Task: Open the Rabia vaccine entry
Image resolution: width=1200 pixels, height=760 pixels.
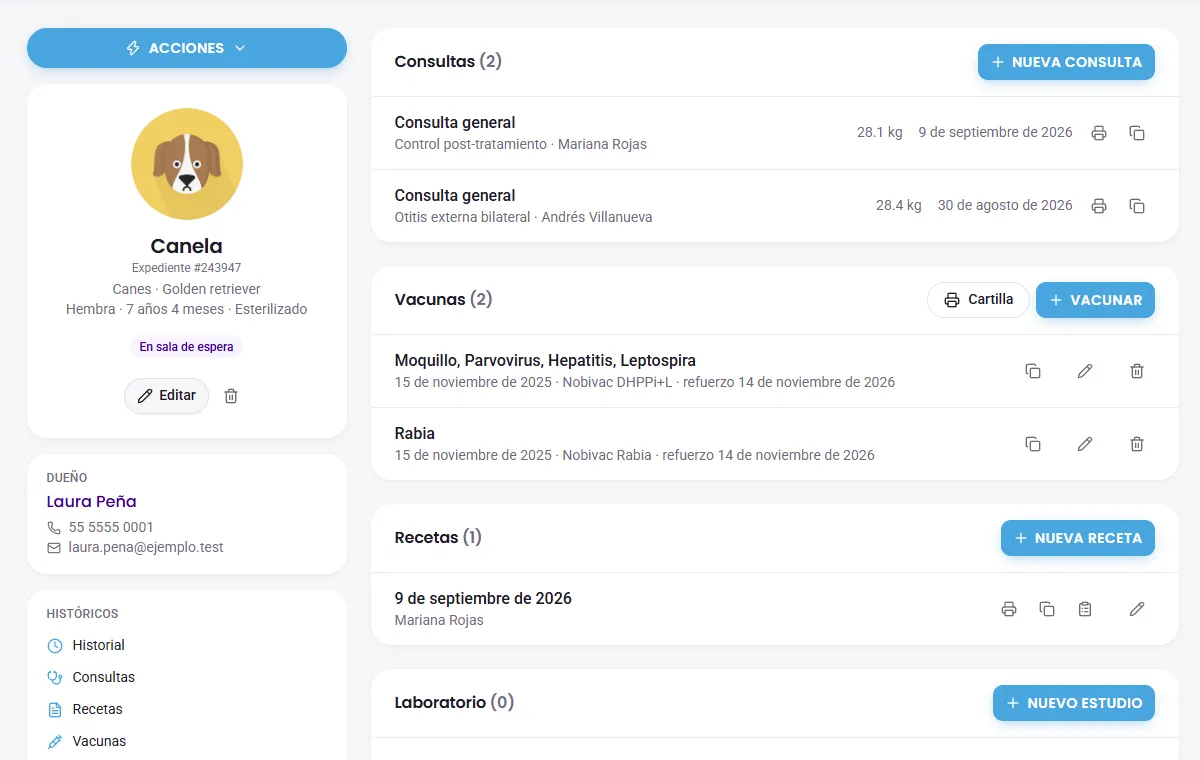Action: pyautogui.click(x=775, y=444)
